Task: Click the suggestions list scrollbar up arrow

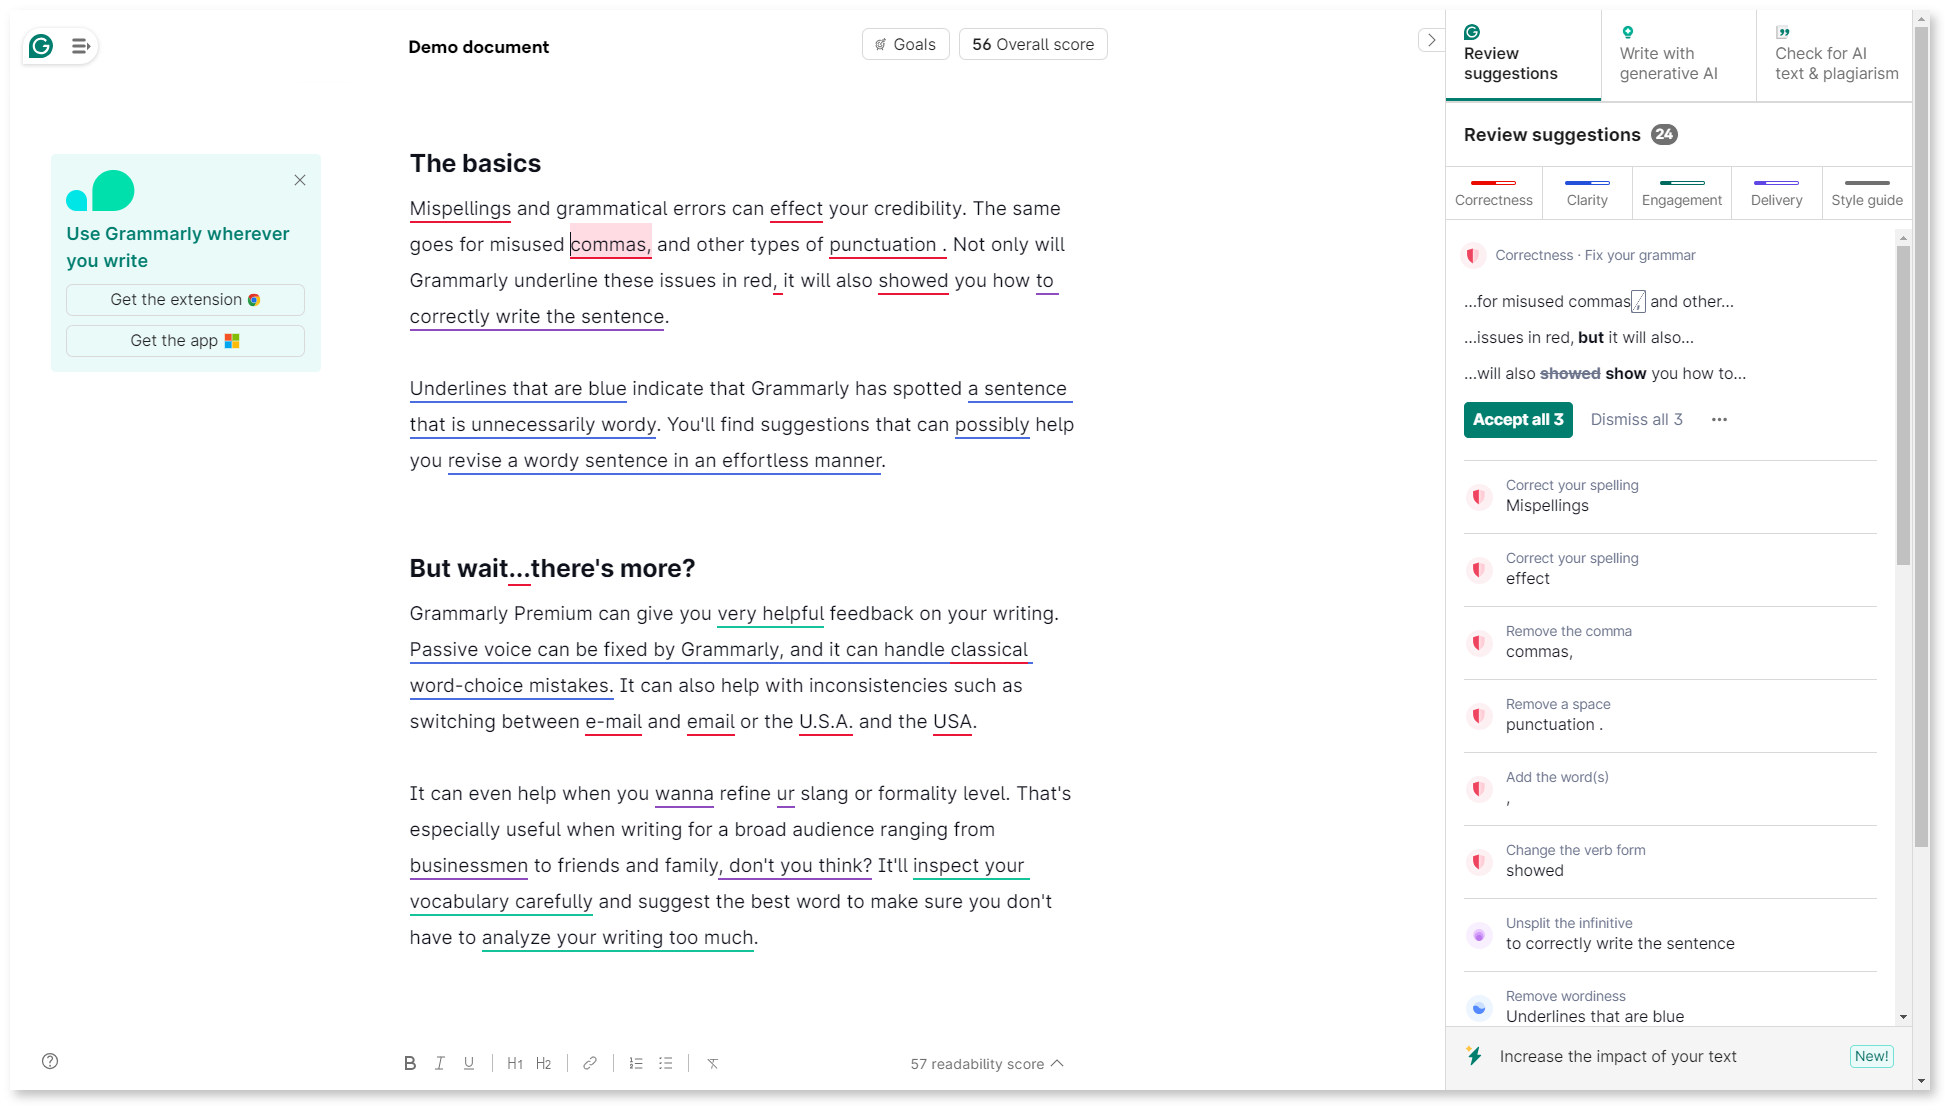Action: coord(1903,238)
